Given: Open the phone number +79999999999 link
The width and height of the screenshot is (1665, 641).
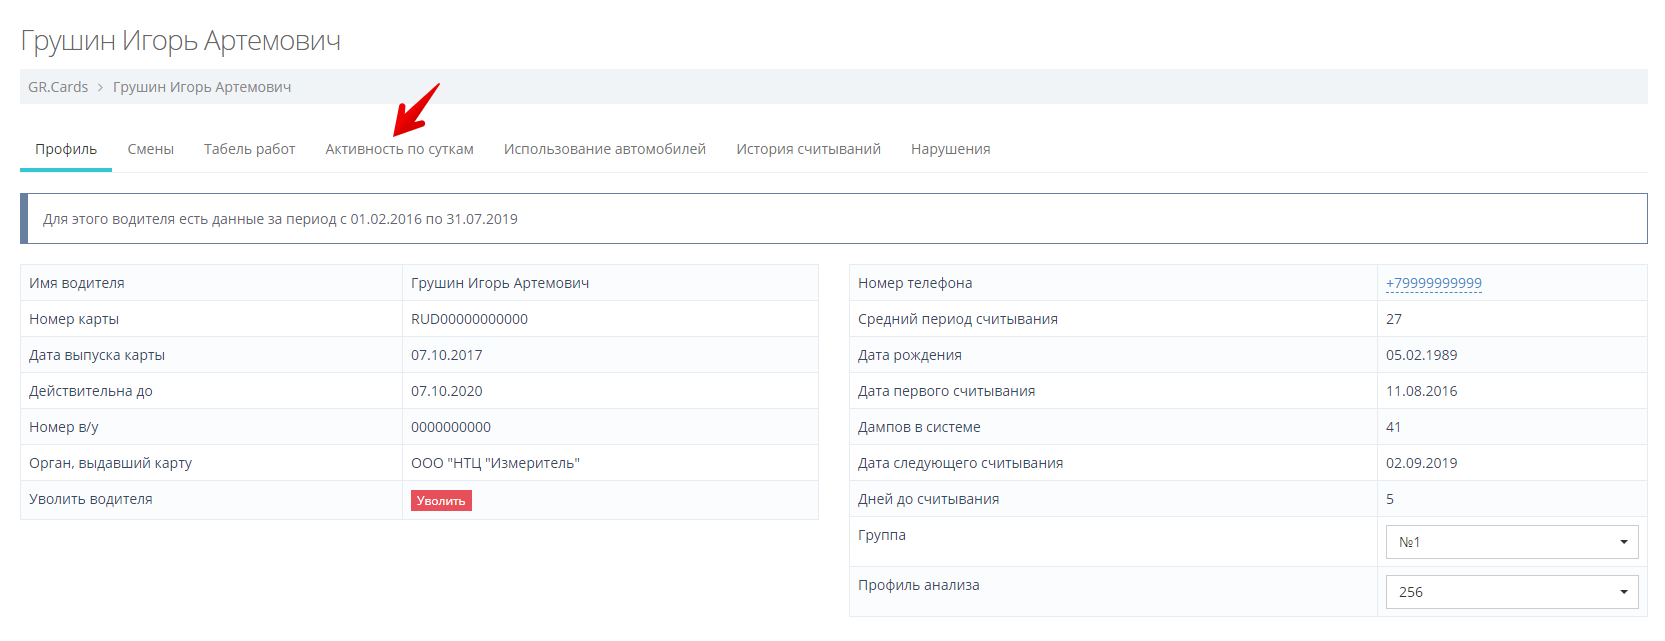Looking at the screenshot, I should coord(1433,283).
